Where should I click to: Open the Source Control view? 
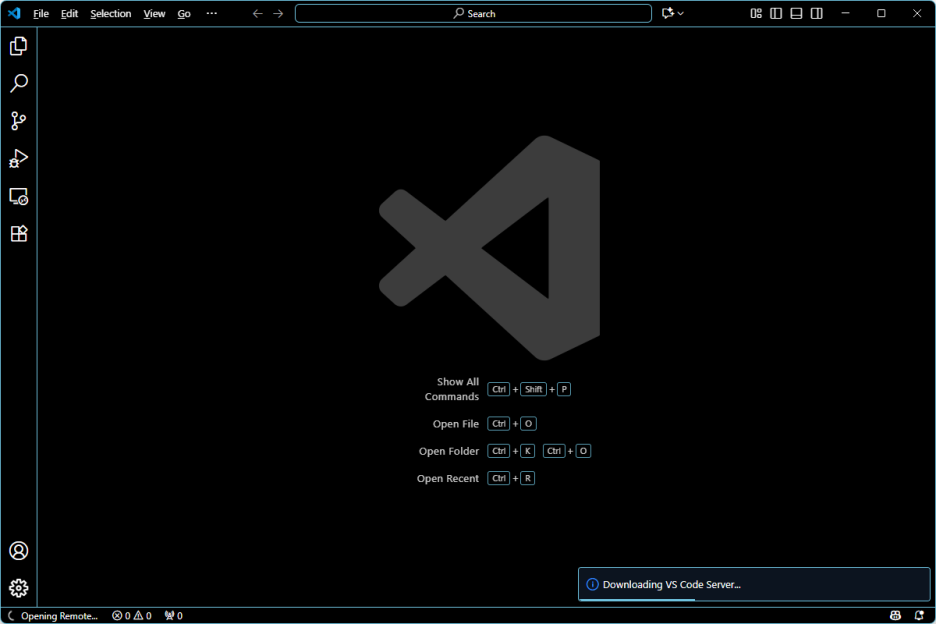(x=19, y=121)
